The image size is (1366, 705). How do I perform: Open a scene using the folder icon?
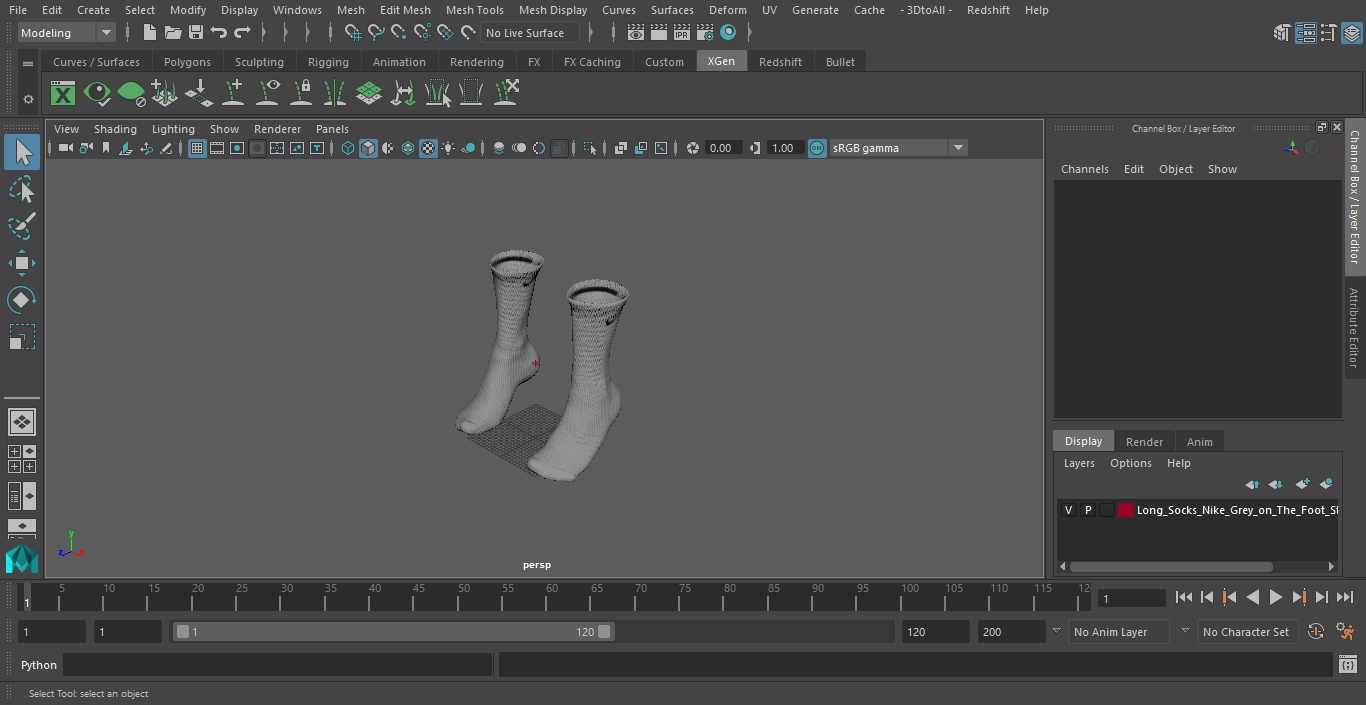(172, 33)
